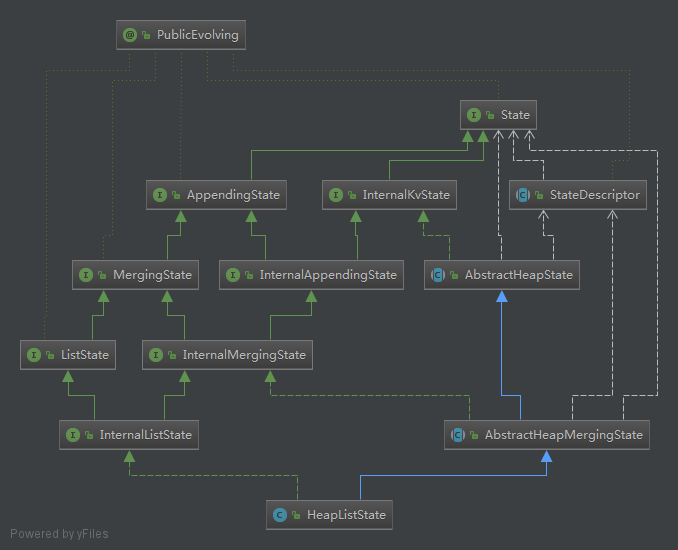Click the public visibility icon beside StateDescriptor
The width and height of the screenshot is (678, 550).
click(x=539, y=195)
